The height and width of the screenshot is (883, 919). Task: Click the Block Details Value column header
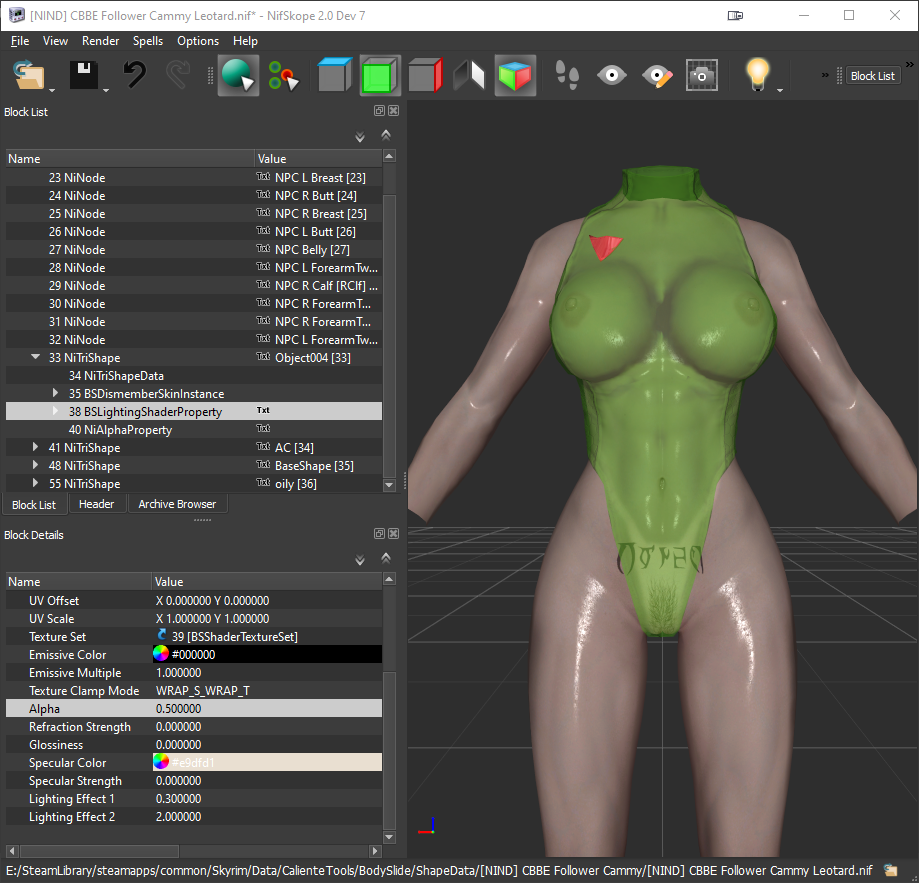(267, 582)
